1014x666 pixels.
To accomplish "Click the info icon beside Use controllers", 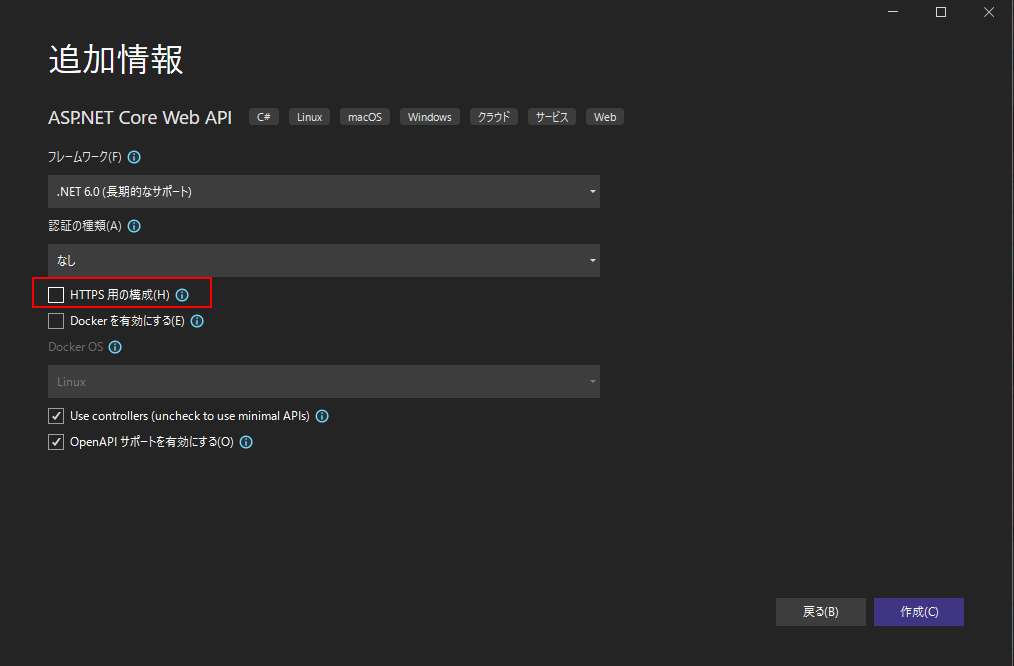I will point(322,416).
